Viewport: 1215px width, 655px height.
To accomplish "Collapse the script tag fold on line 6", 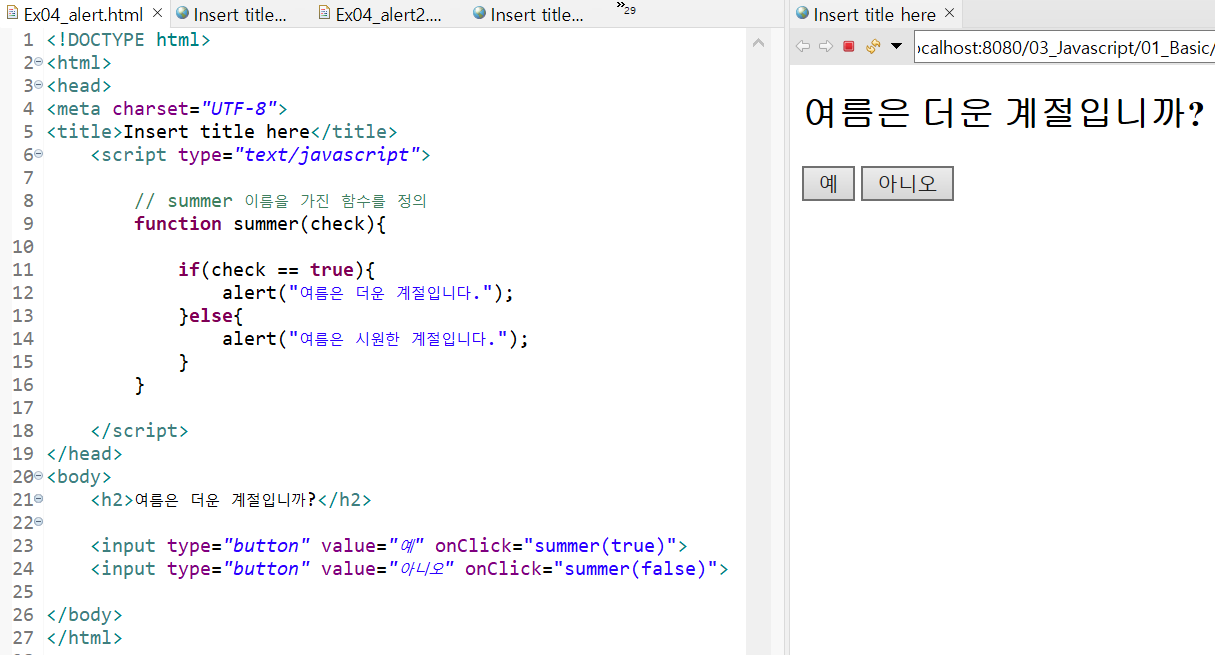I will click(39, 154).
